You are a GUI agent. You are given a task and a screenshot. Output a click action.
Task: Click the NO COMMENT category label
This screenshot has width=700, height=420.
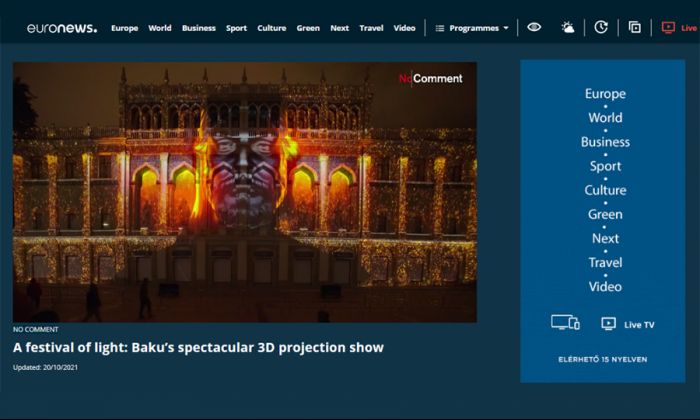click(36, 329)
